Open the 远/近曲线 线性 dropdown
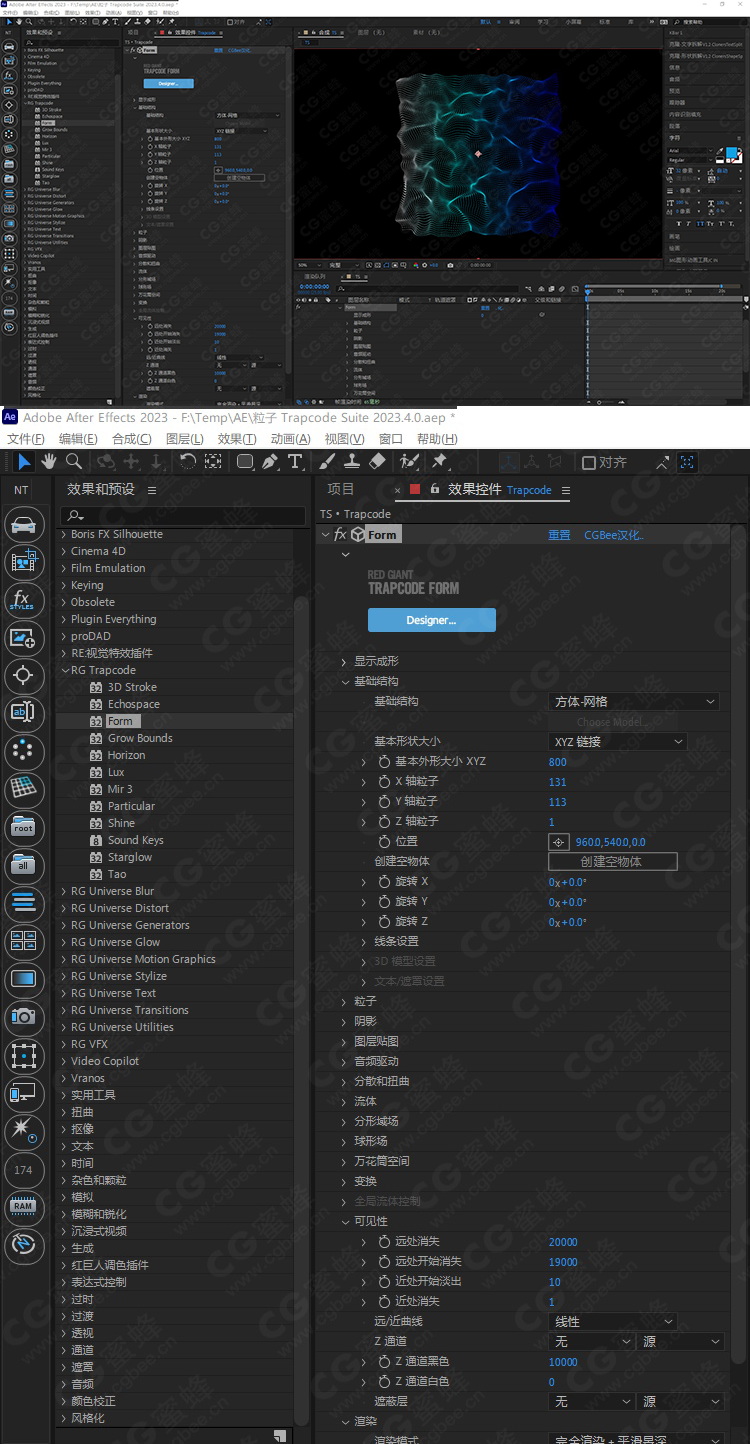Screen dimensions: 750x1444 [613, 1322]
